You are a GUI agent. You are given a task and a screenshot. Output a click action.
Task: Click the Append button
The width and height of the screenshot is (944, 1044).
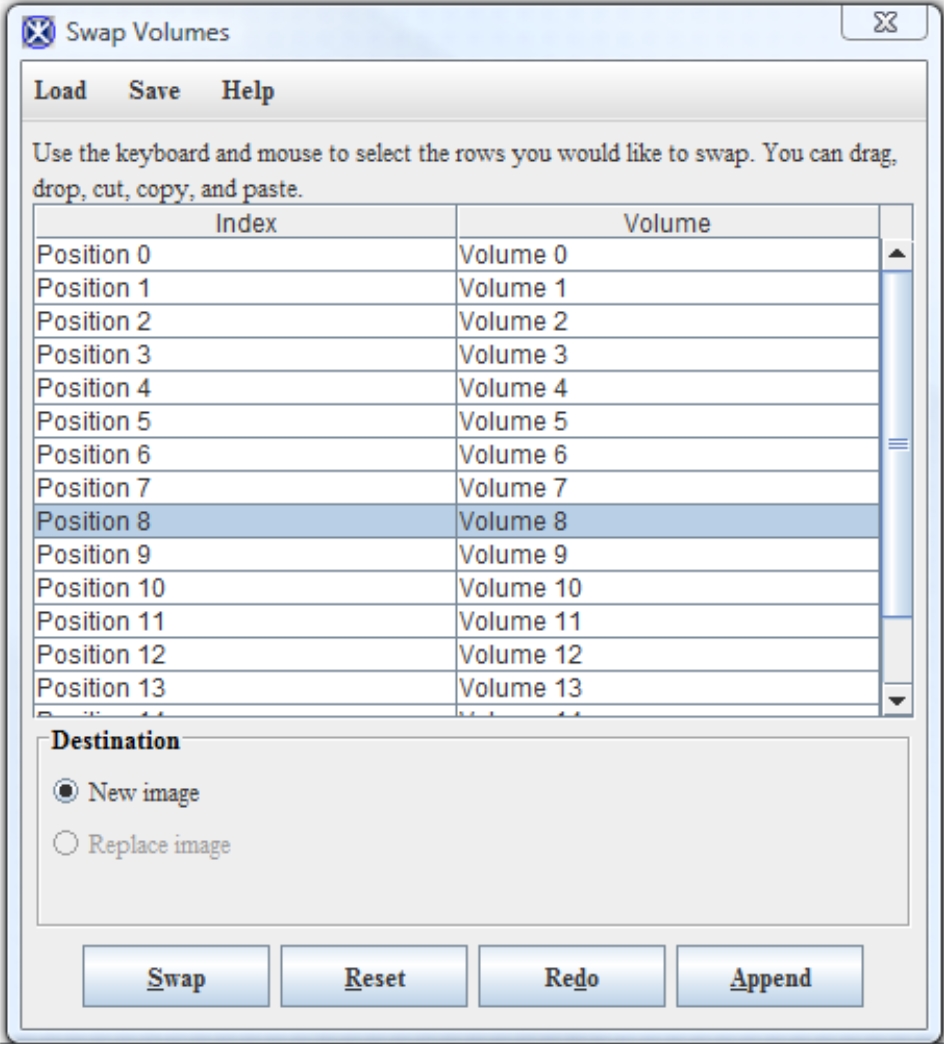(x=768, y=978)
